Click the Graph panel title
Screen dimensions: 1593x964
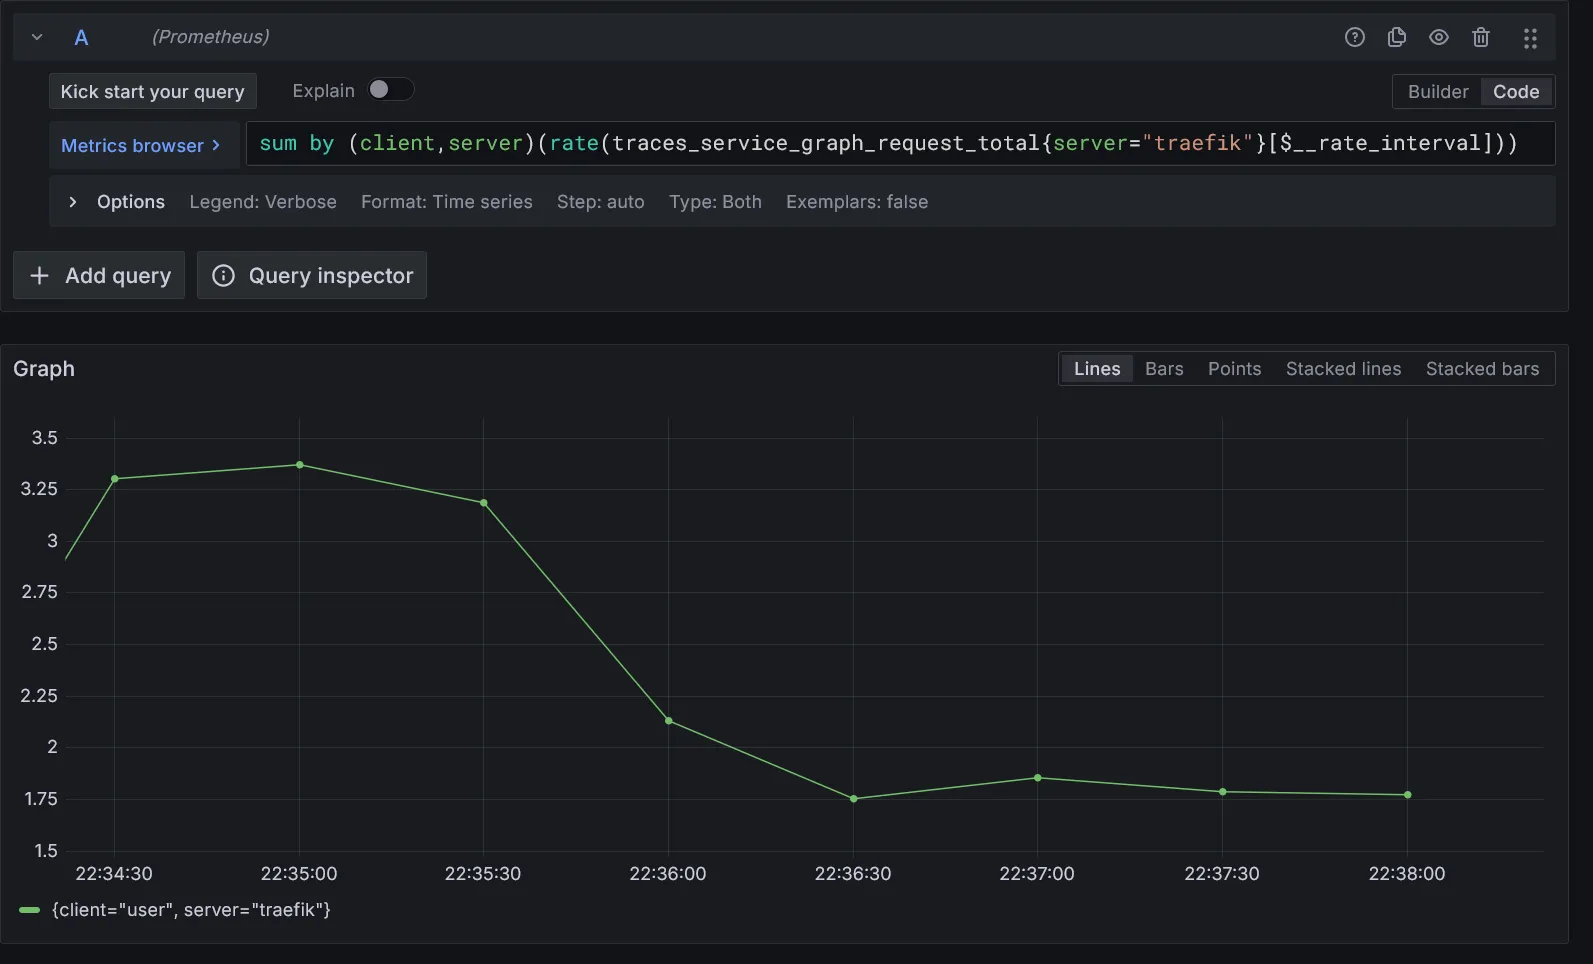(44, 368)
